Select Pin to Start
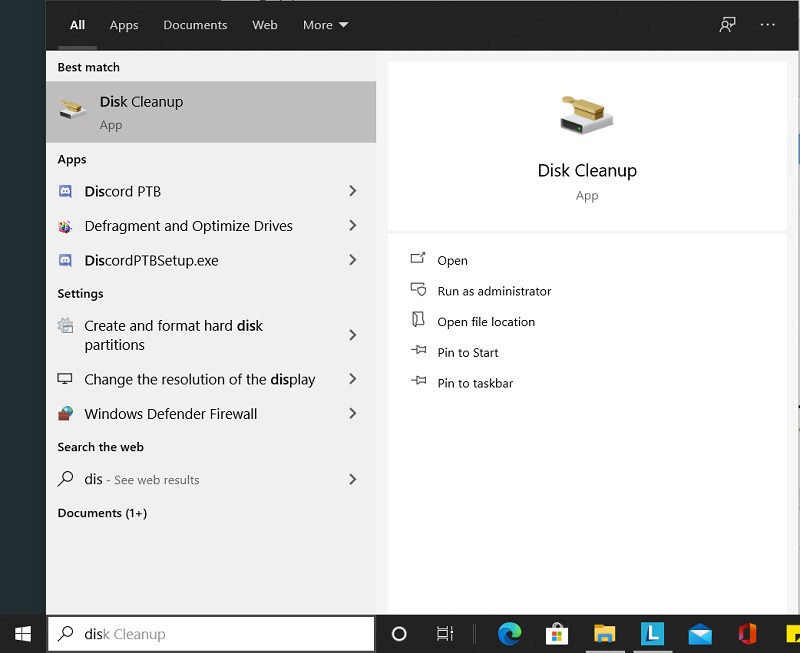 [x=468, y=353]
